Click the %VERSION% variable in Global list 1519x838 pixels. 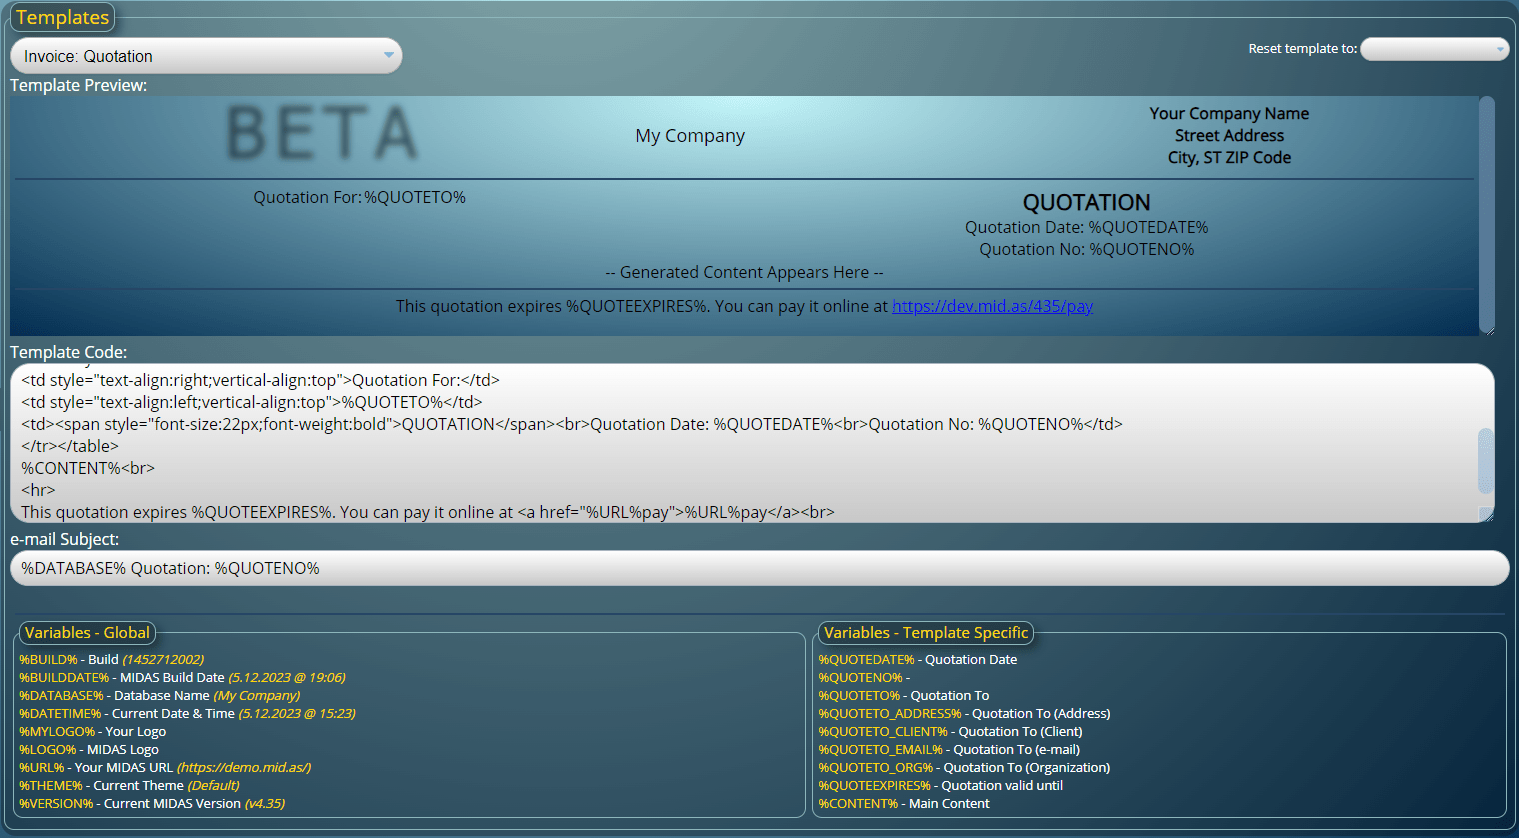click(56, 804)
